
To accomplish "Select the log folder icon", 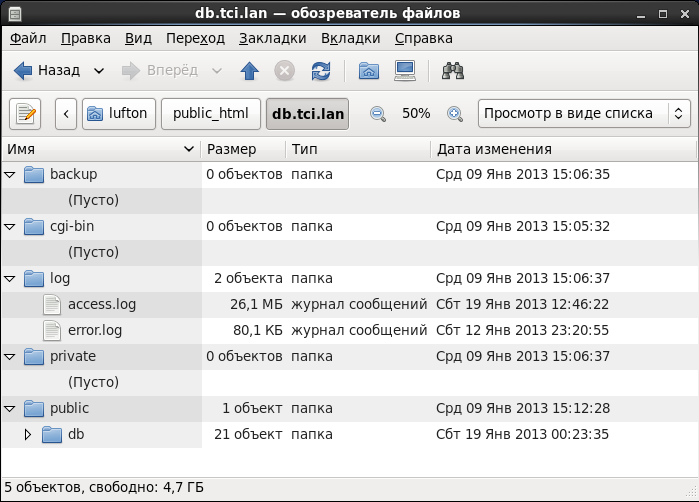I will coord(34,279).
